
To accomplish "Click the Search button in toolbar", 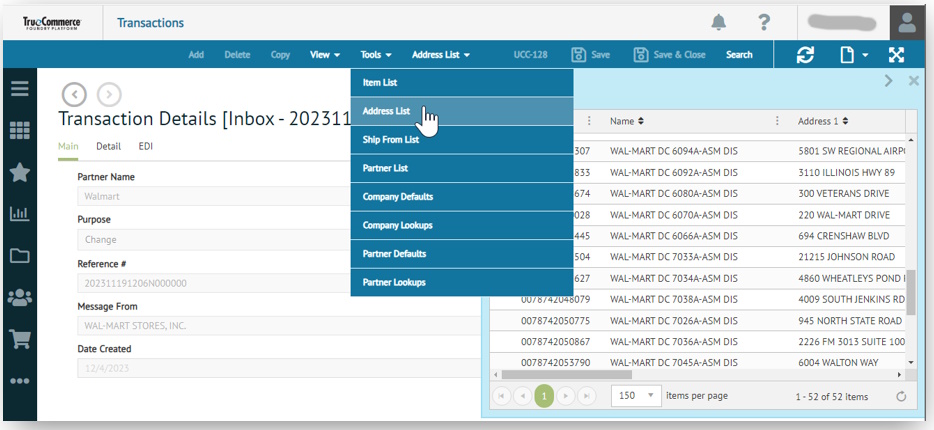I will click(x=739, y=55).
